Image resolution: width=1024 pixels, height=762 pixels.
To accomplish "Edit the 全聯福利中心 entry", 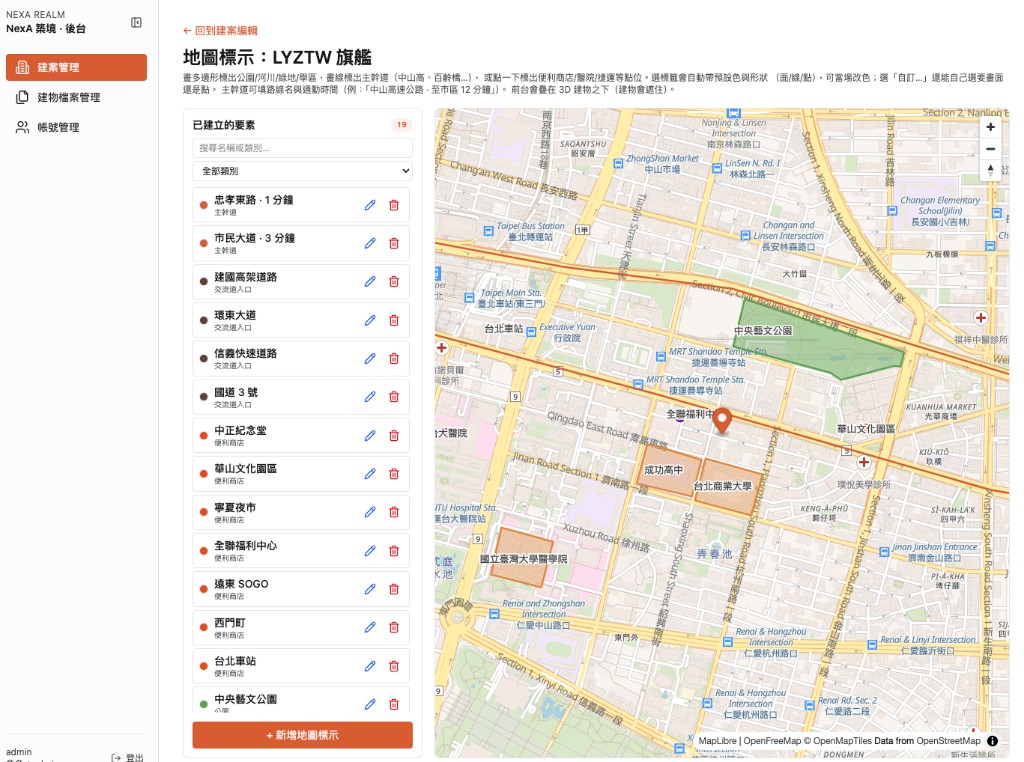I will click(x=370, y=550).
